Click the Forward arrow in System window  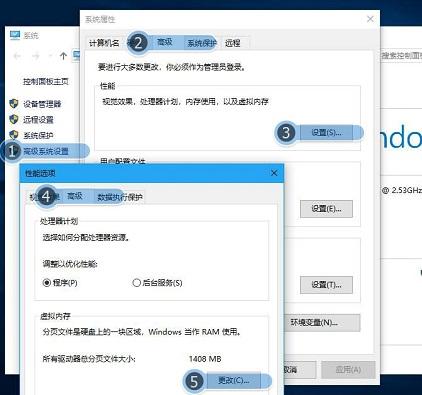tap(36, 56)
